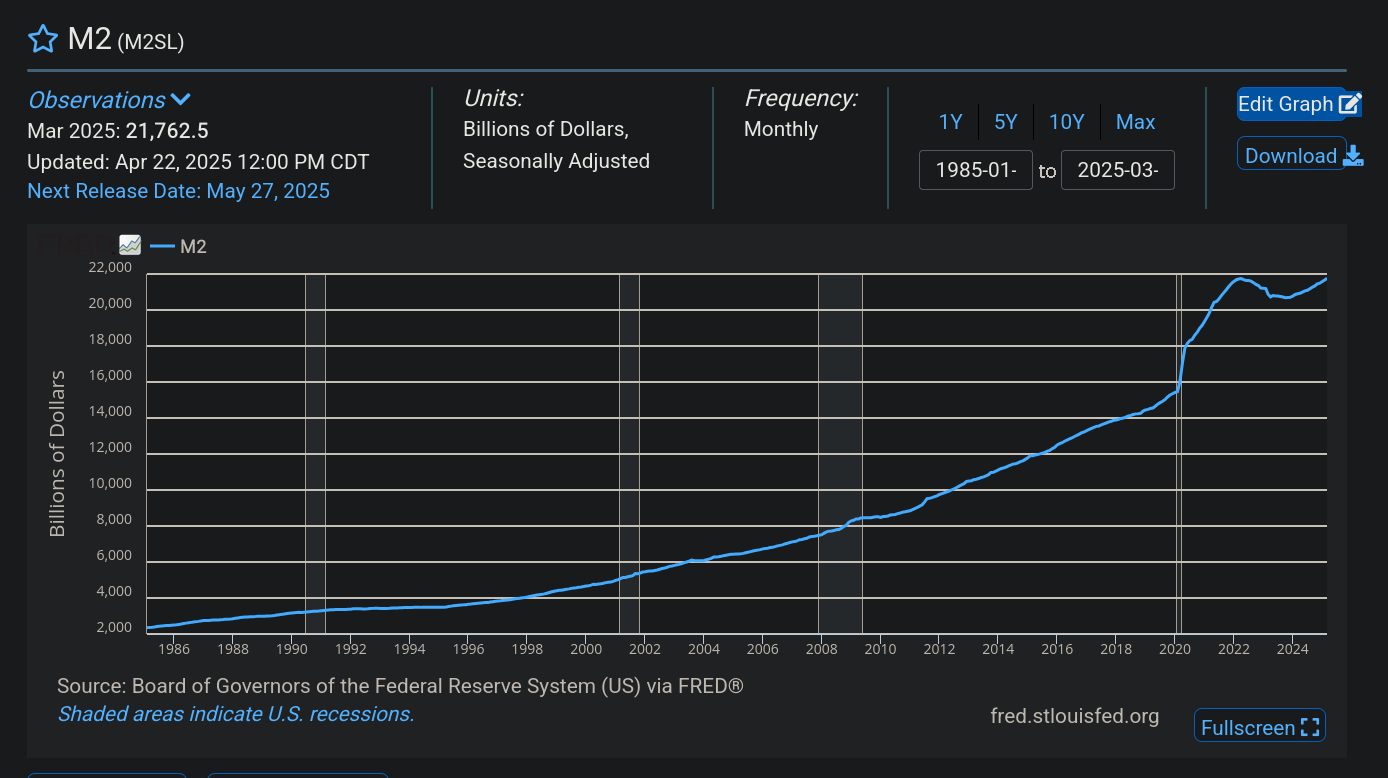Click the 2008 recession shaded band

840,450
